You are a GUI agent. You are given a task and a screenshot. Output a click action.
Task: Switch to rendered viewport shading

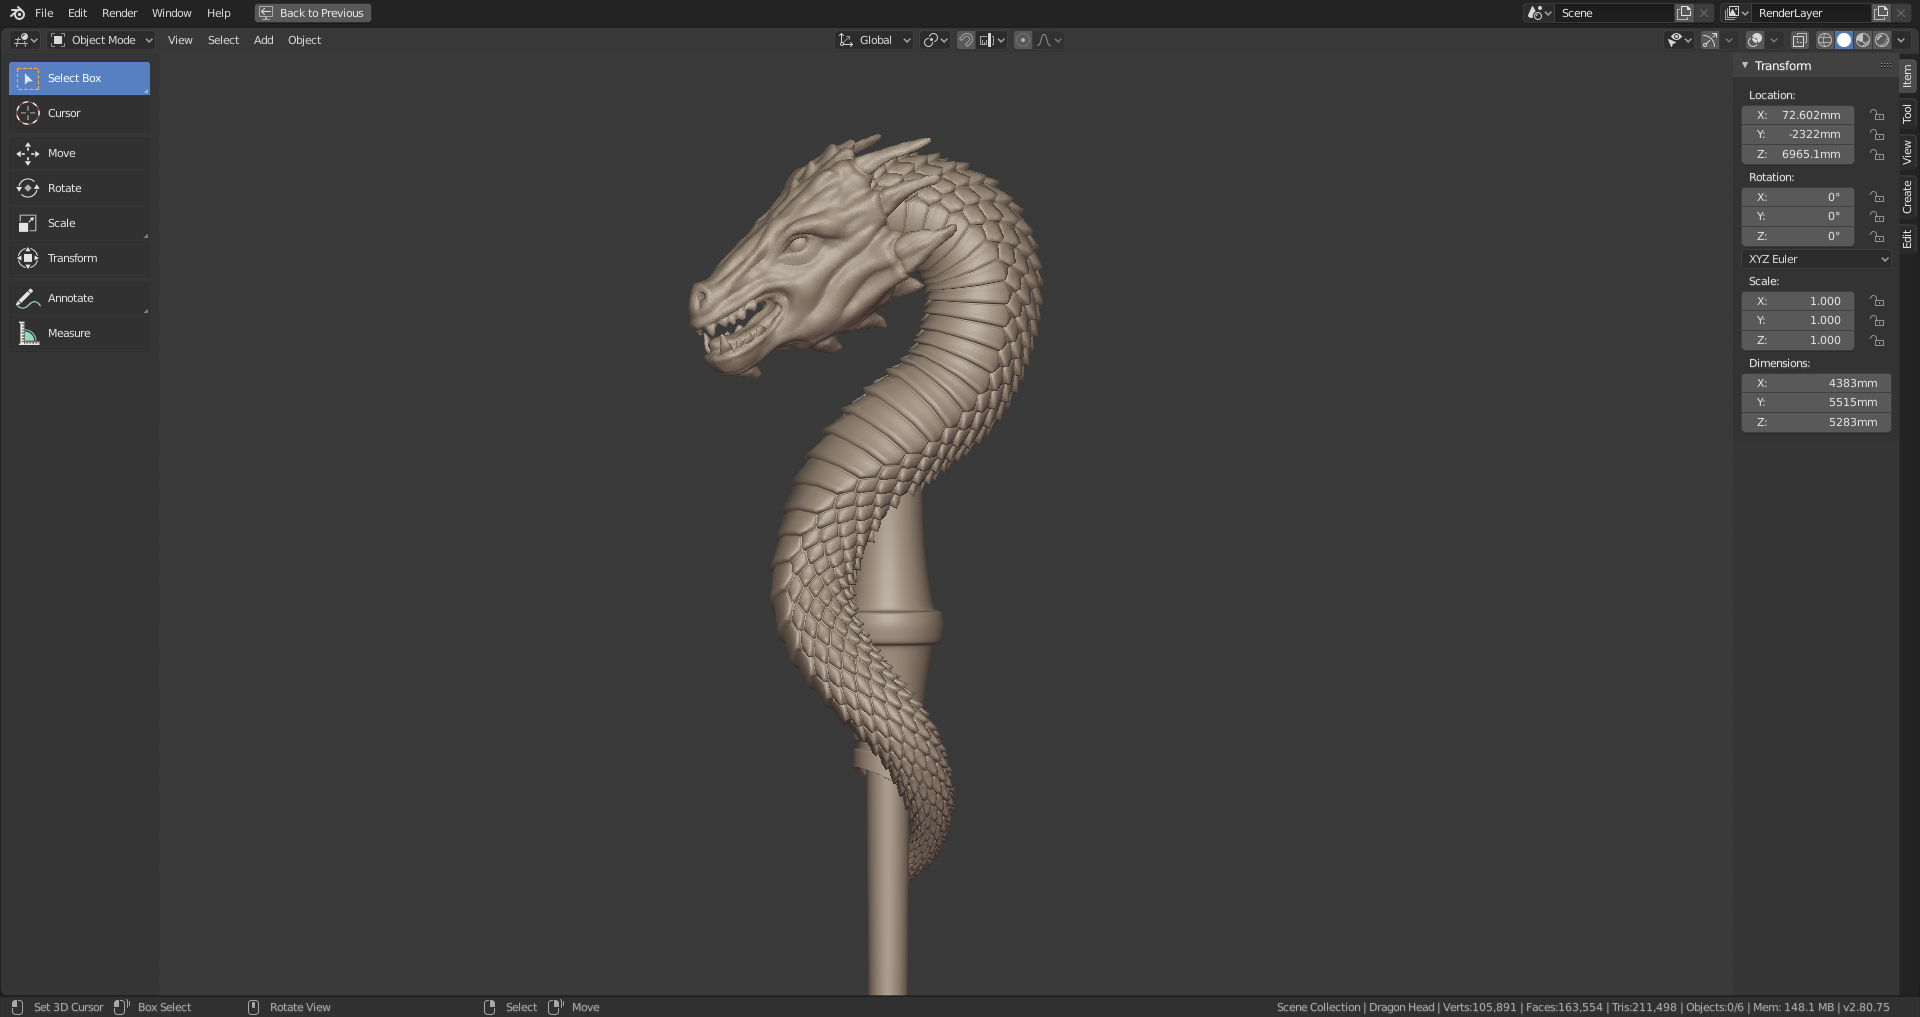1882,40
